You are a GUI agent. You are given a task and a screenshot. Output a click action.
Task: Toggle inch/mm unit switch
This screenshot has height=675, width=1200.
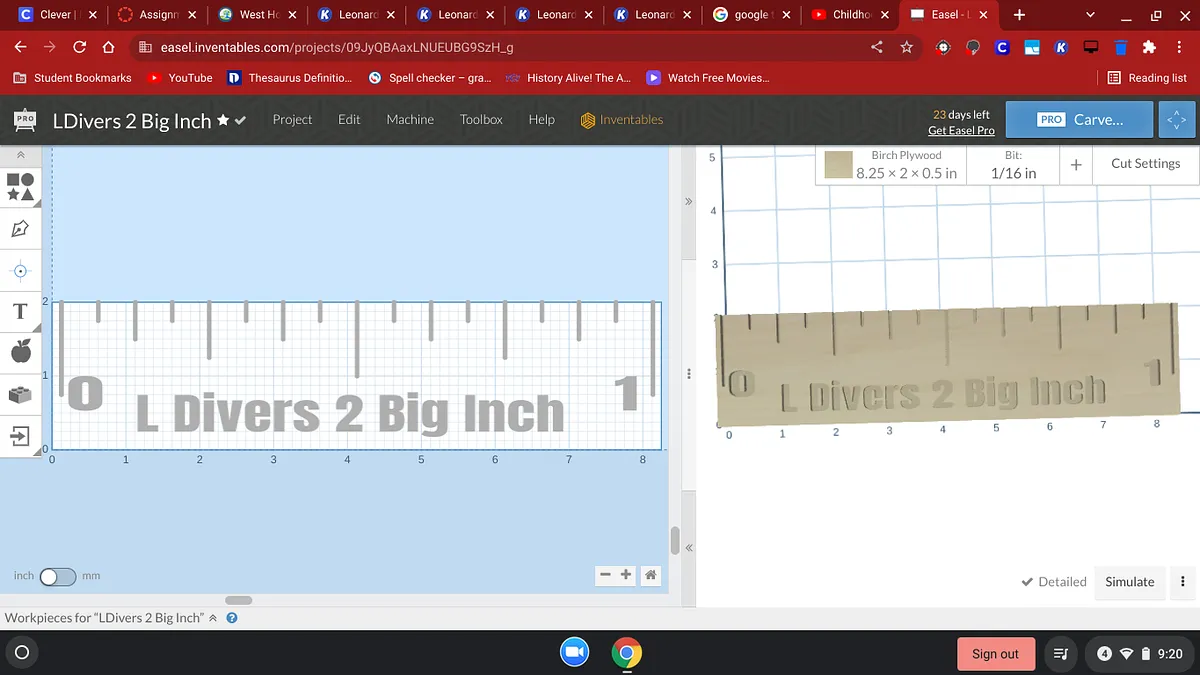coord(57,577)
